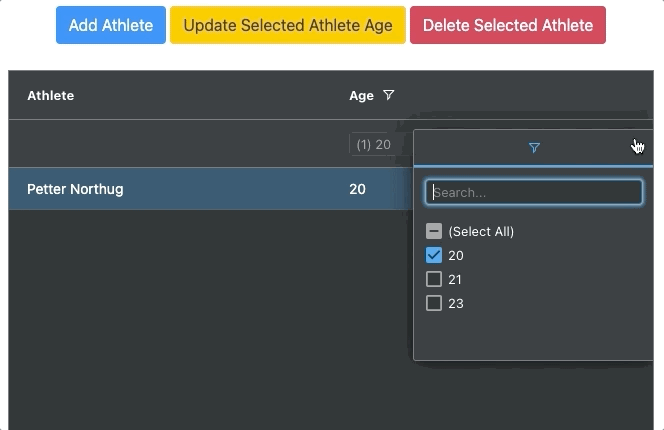Select the filter tab icon in popup

point(534,148)
